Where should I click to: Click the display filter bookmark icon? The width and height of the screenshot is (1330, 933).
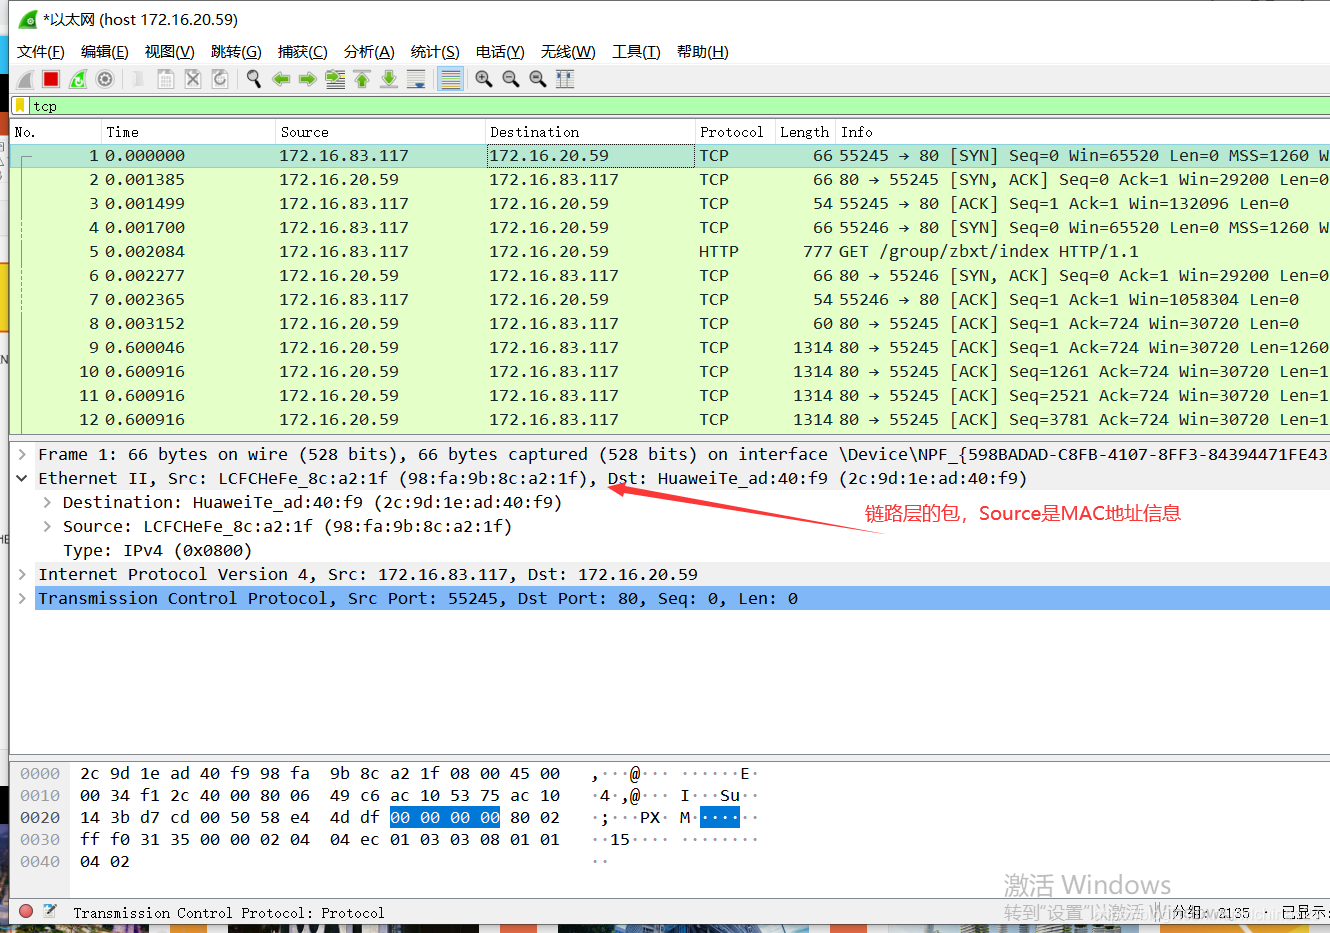click(x=20, y=105)
